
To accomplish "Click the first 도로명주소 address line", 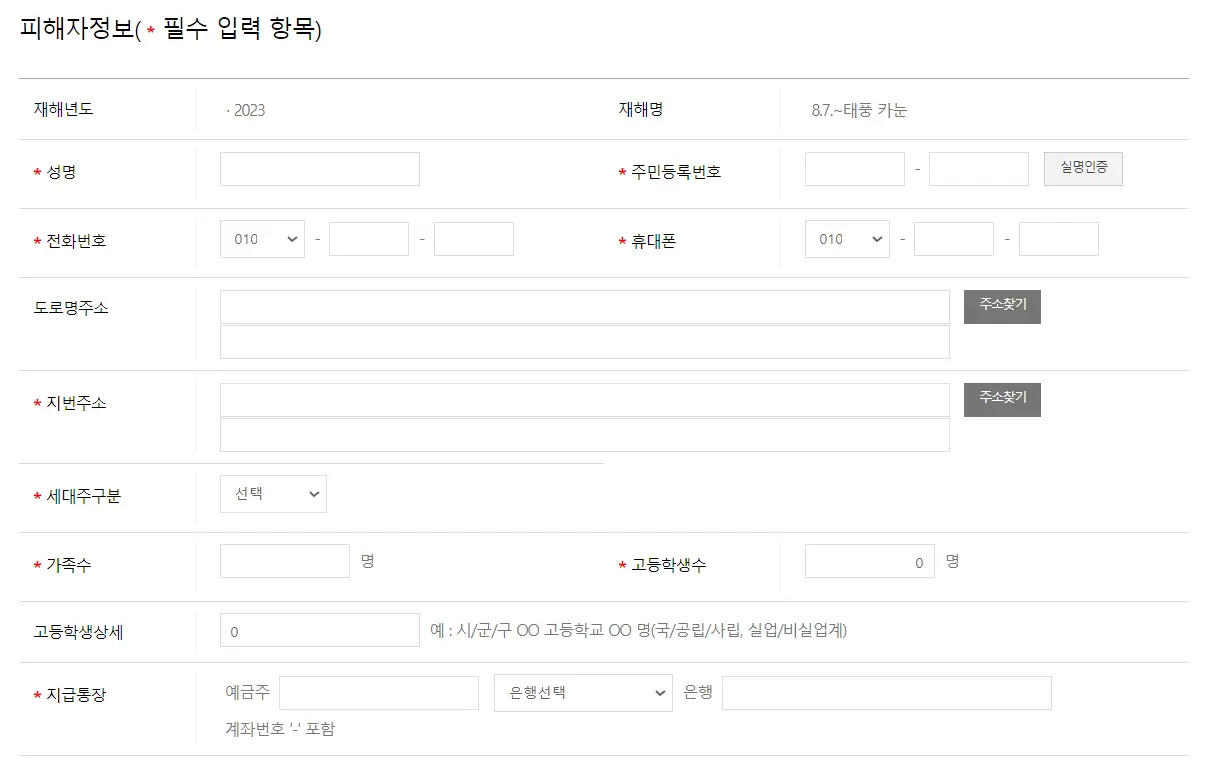I will click(x=584, y=306).
